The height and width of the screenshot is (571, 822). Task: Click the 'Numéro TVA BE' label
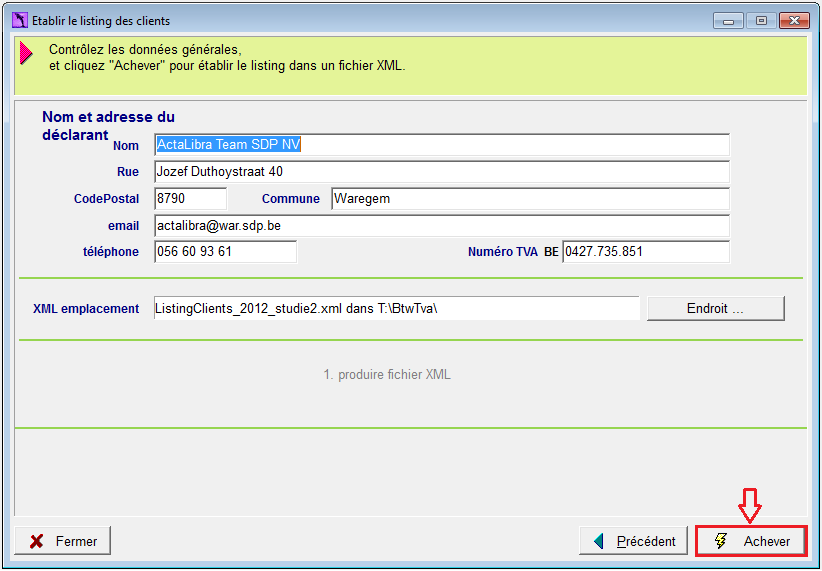click(513, 252)
